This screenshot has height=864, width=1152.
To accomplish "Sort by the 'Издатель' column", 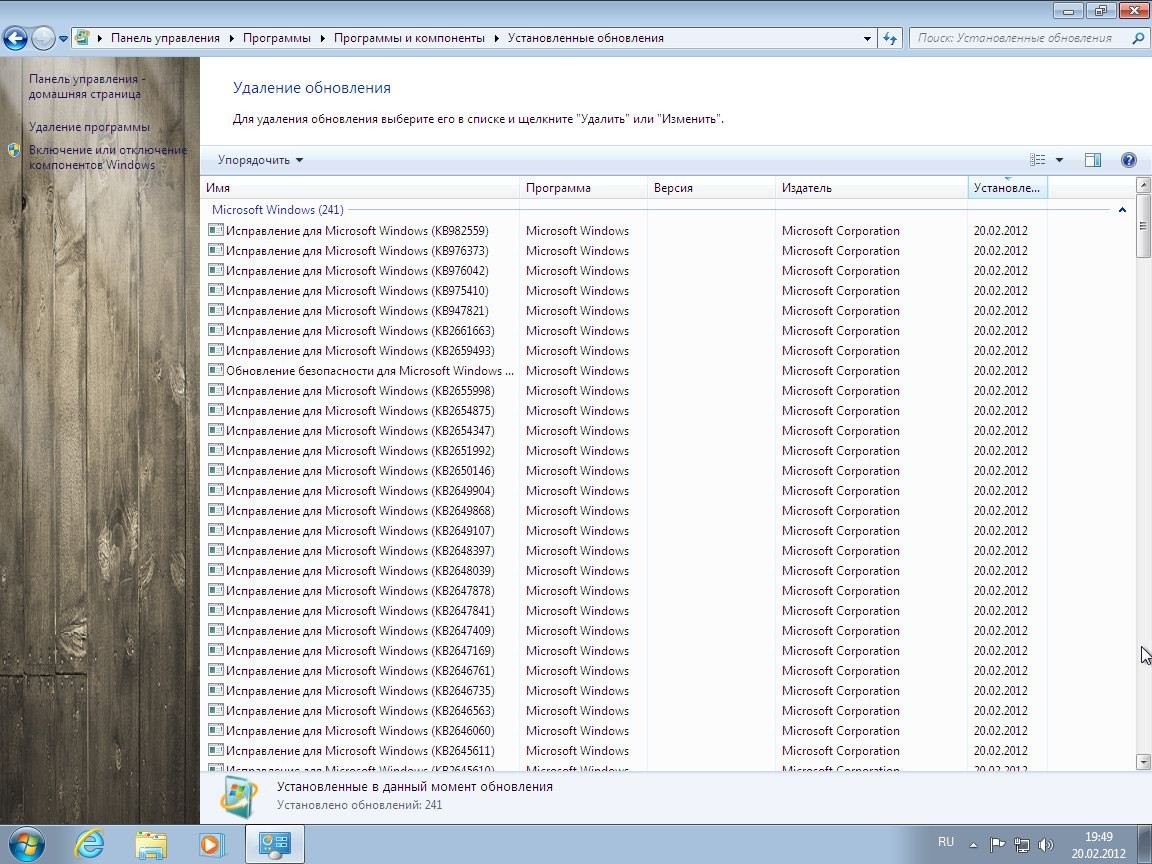I will click(871, 188).
